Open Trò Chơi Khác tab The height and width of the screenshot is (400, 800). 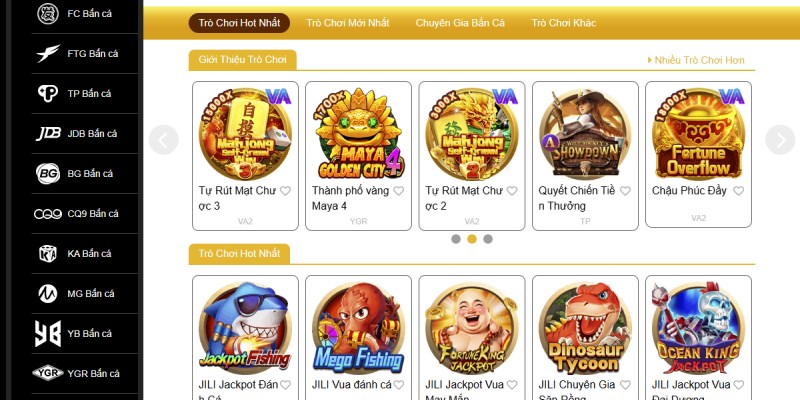click(x=563, y=23)
